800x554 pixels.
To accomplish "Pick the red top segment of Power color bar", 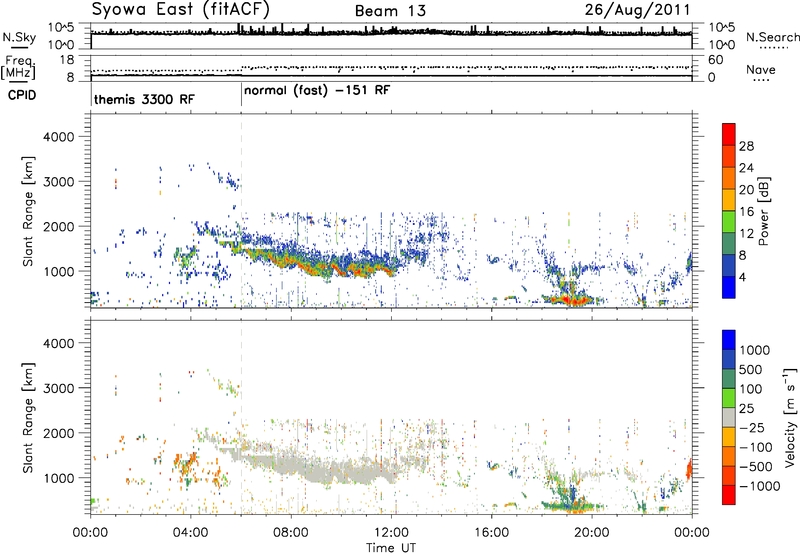I will tap(729, 134).
